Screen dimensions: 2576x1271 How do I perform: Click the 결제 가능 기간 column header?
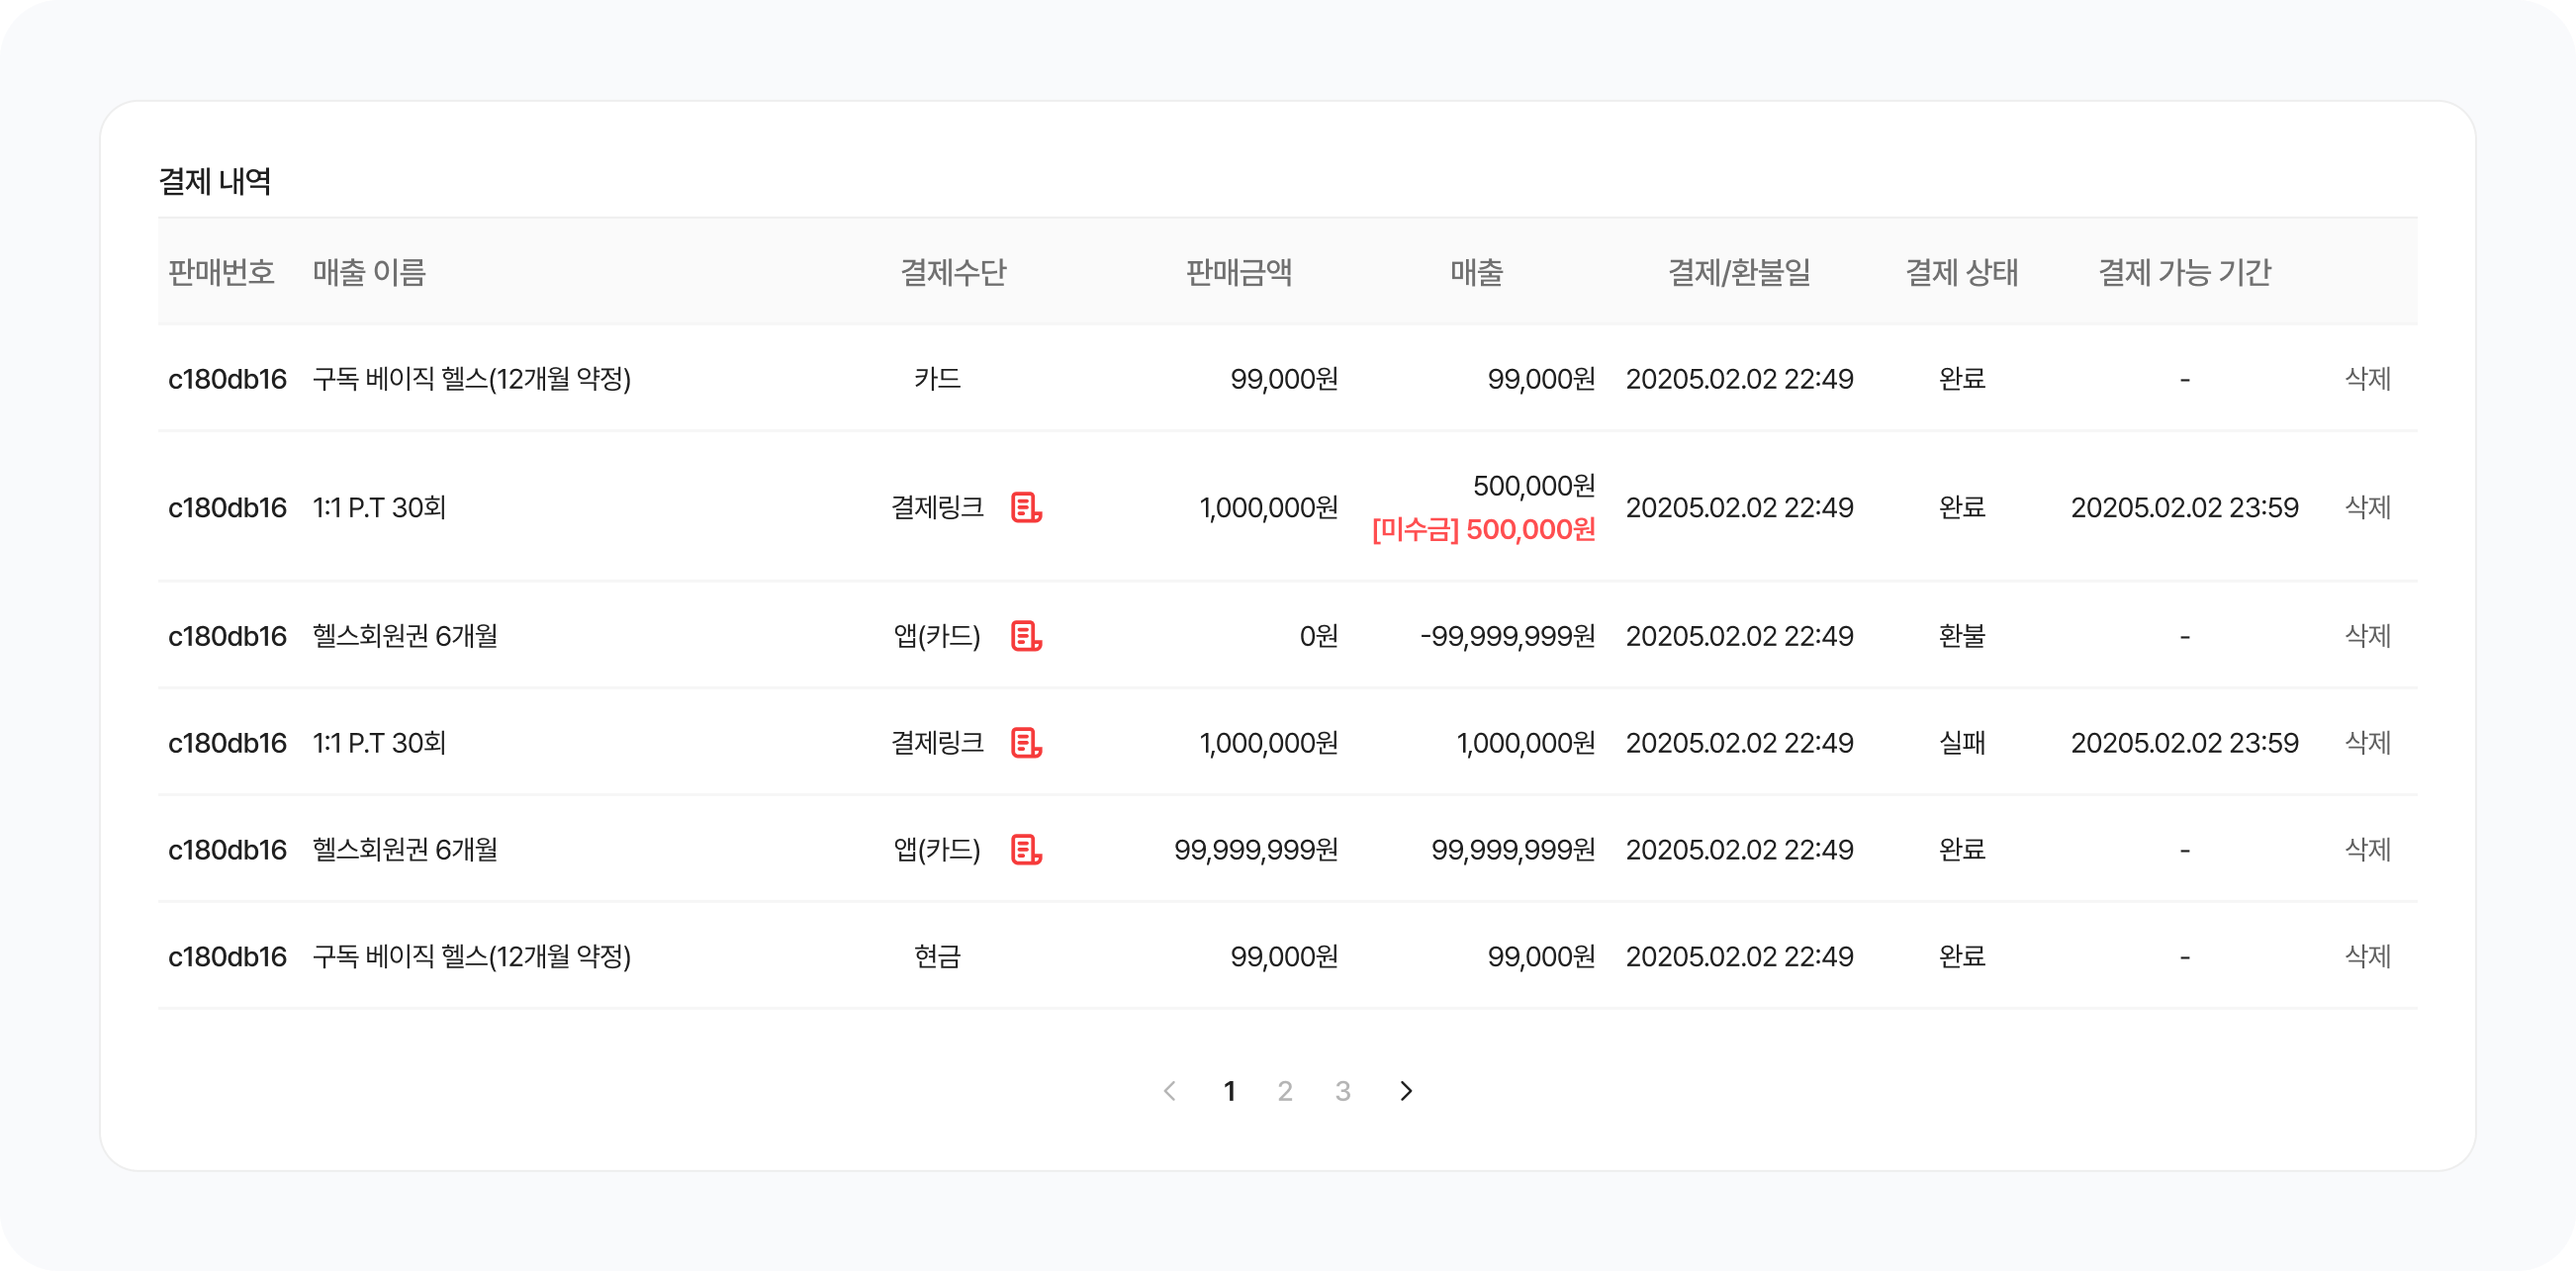(2184, 272)
